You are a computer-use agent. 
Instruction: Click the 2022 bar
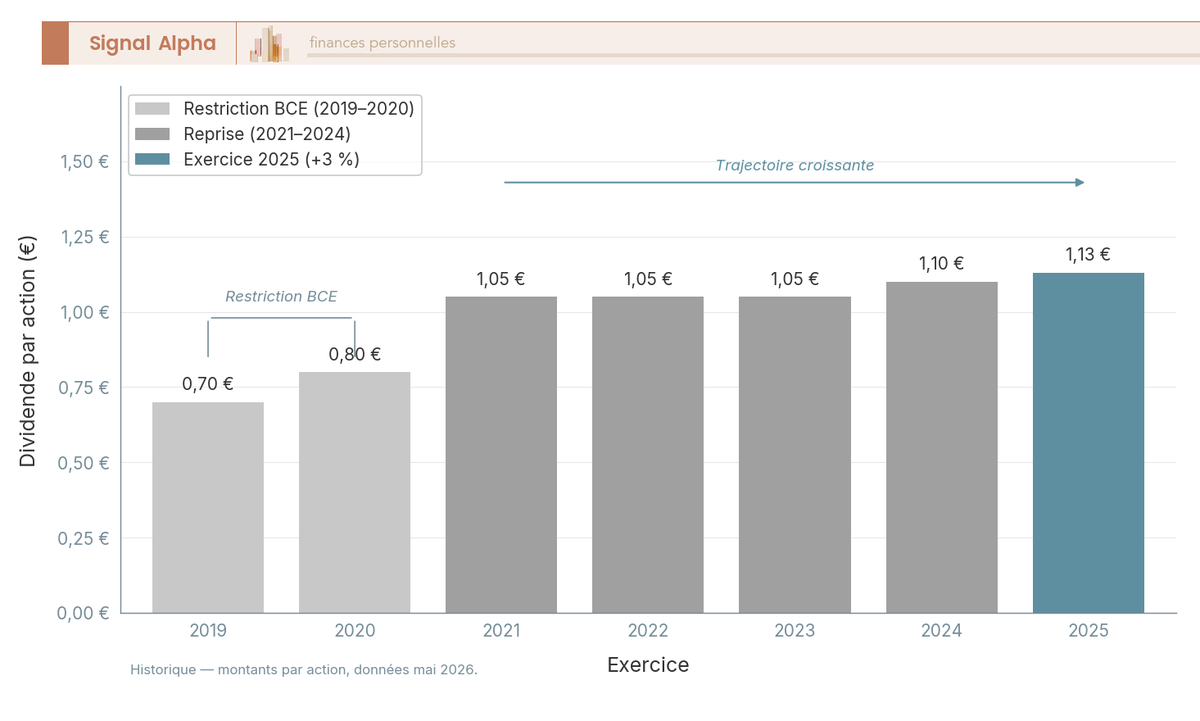pos(648,455)
